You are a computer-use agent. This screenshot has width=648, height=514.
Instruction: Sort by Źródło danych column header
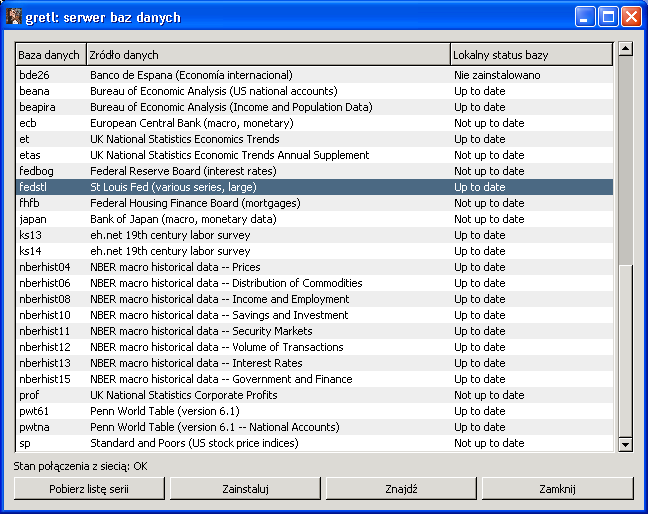pos(268,55)
